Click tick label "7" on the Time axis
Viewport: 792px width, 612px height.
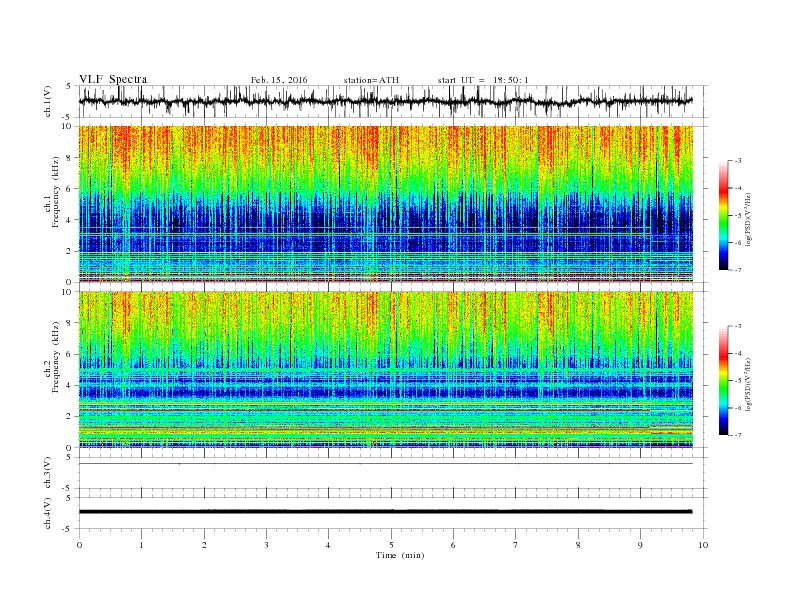[x=516, y=545]
